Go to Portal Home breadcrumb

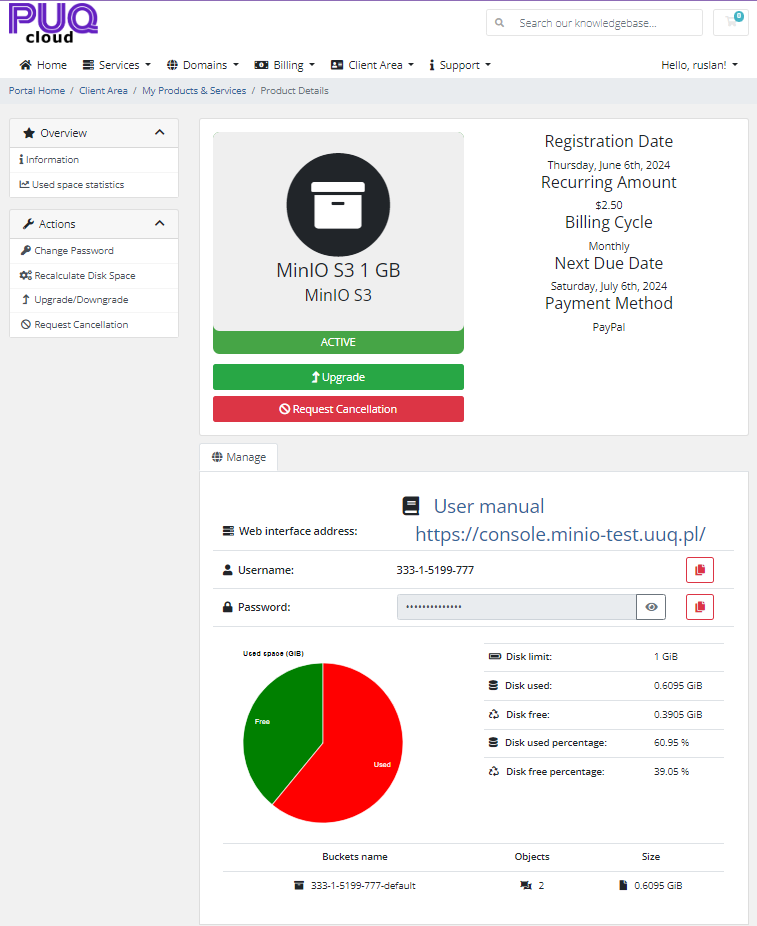[x=37, y=90]
